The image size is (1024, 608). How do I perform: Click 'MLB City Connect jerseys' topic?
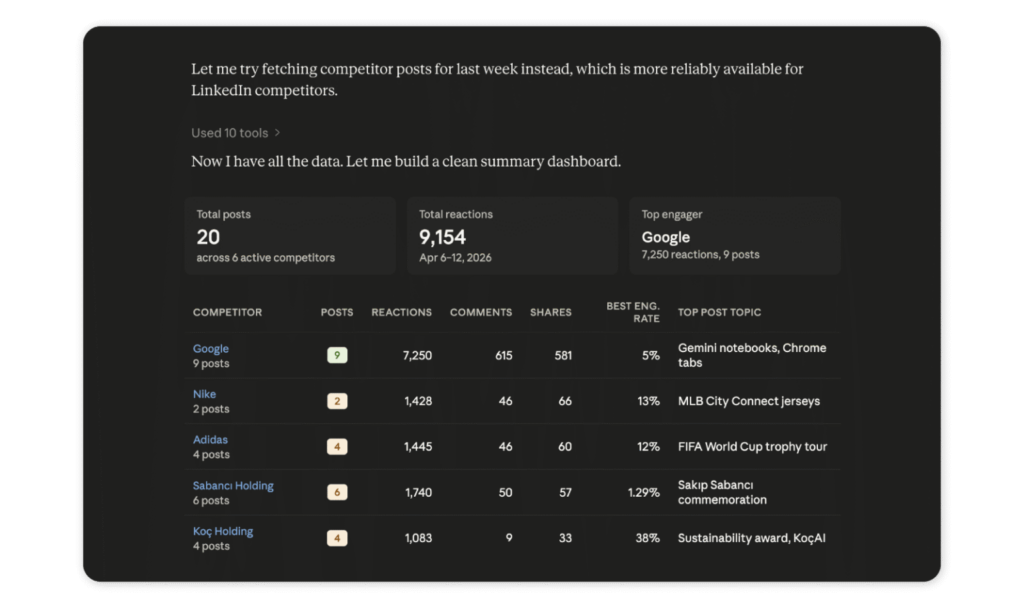(748, 401)
